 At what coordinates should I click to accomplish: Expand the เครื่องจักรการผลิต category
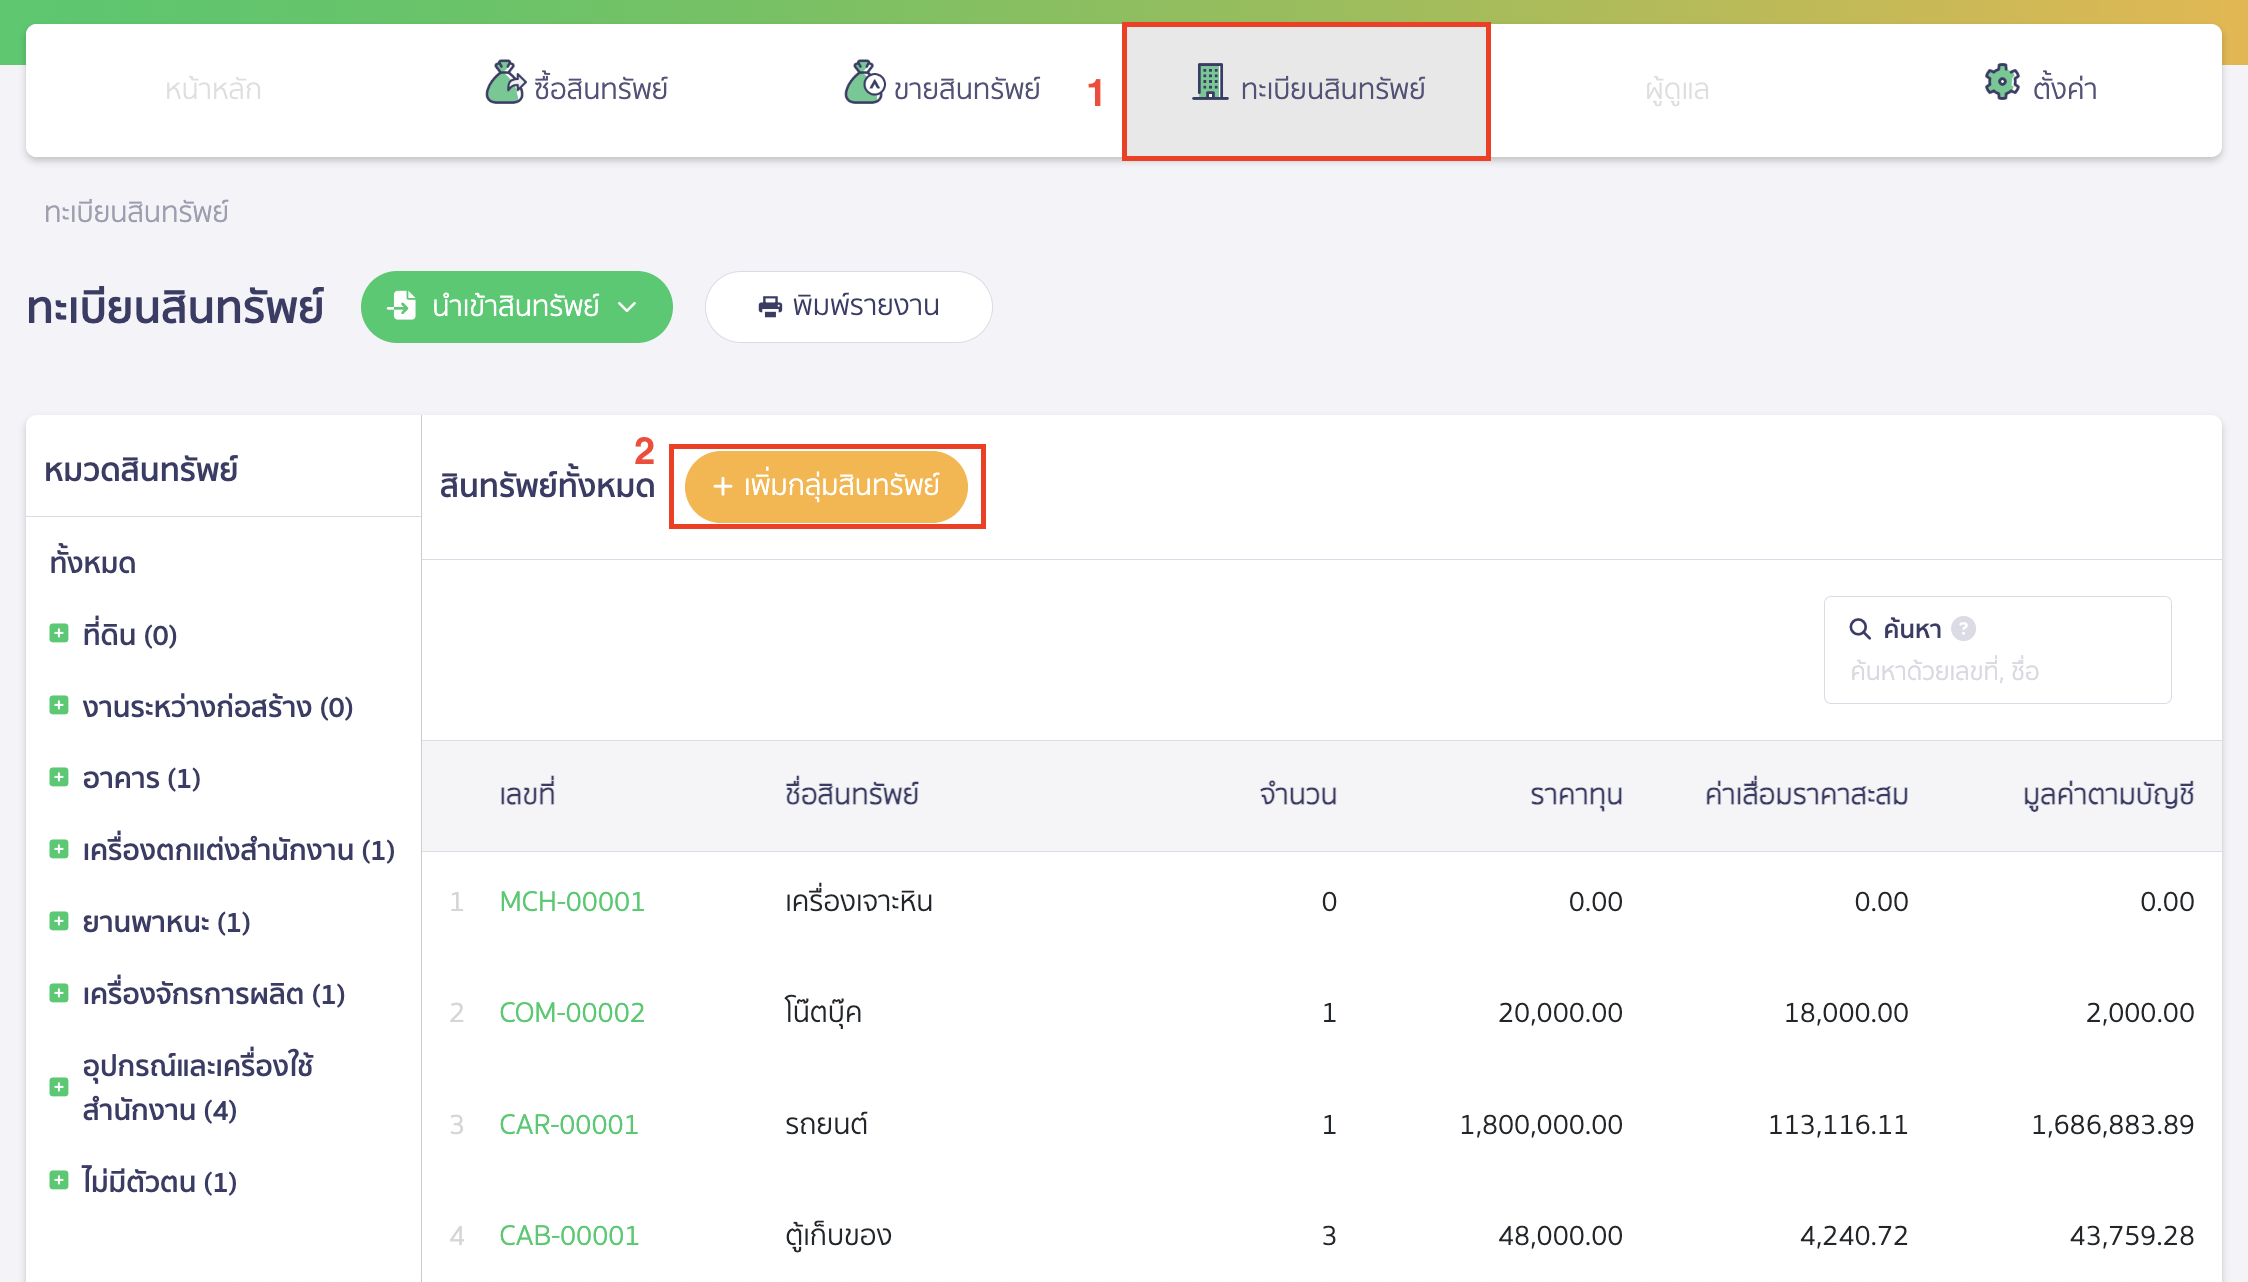pos(58,993)
